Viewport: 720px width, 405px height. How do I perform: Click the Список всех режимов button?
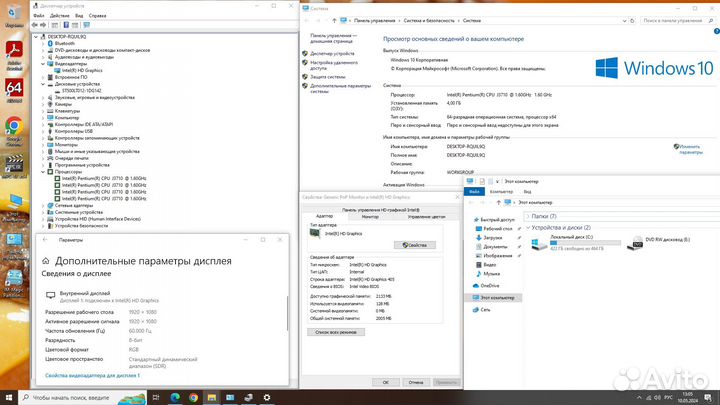(336, 332)
